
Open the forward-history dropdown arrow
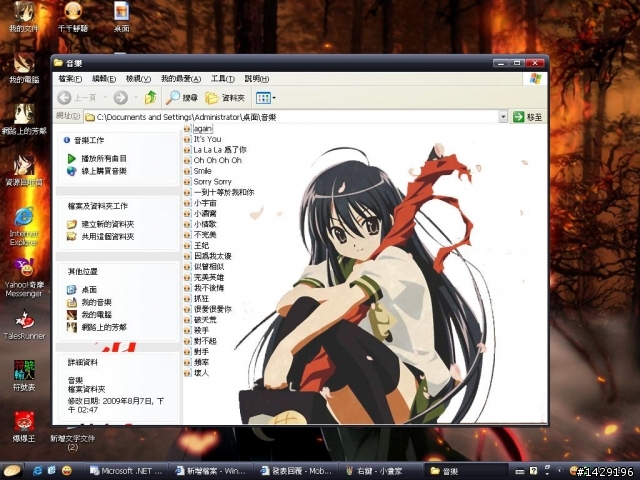pyautogui.click(x=136, y=98)
